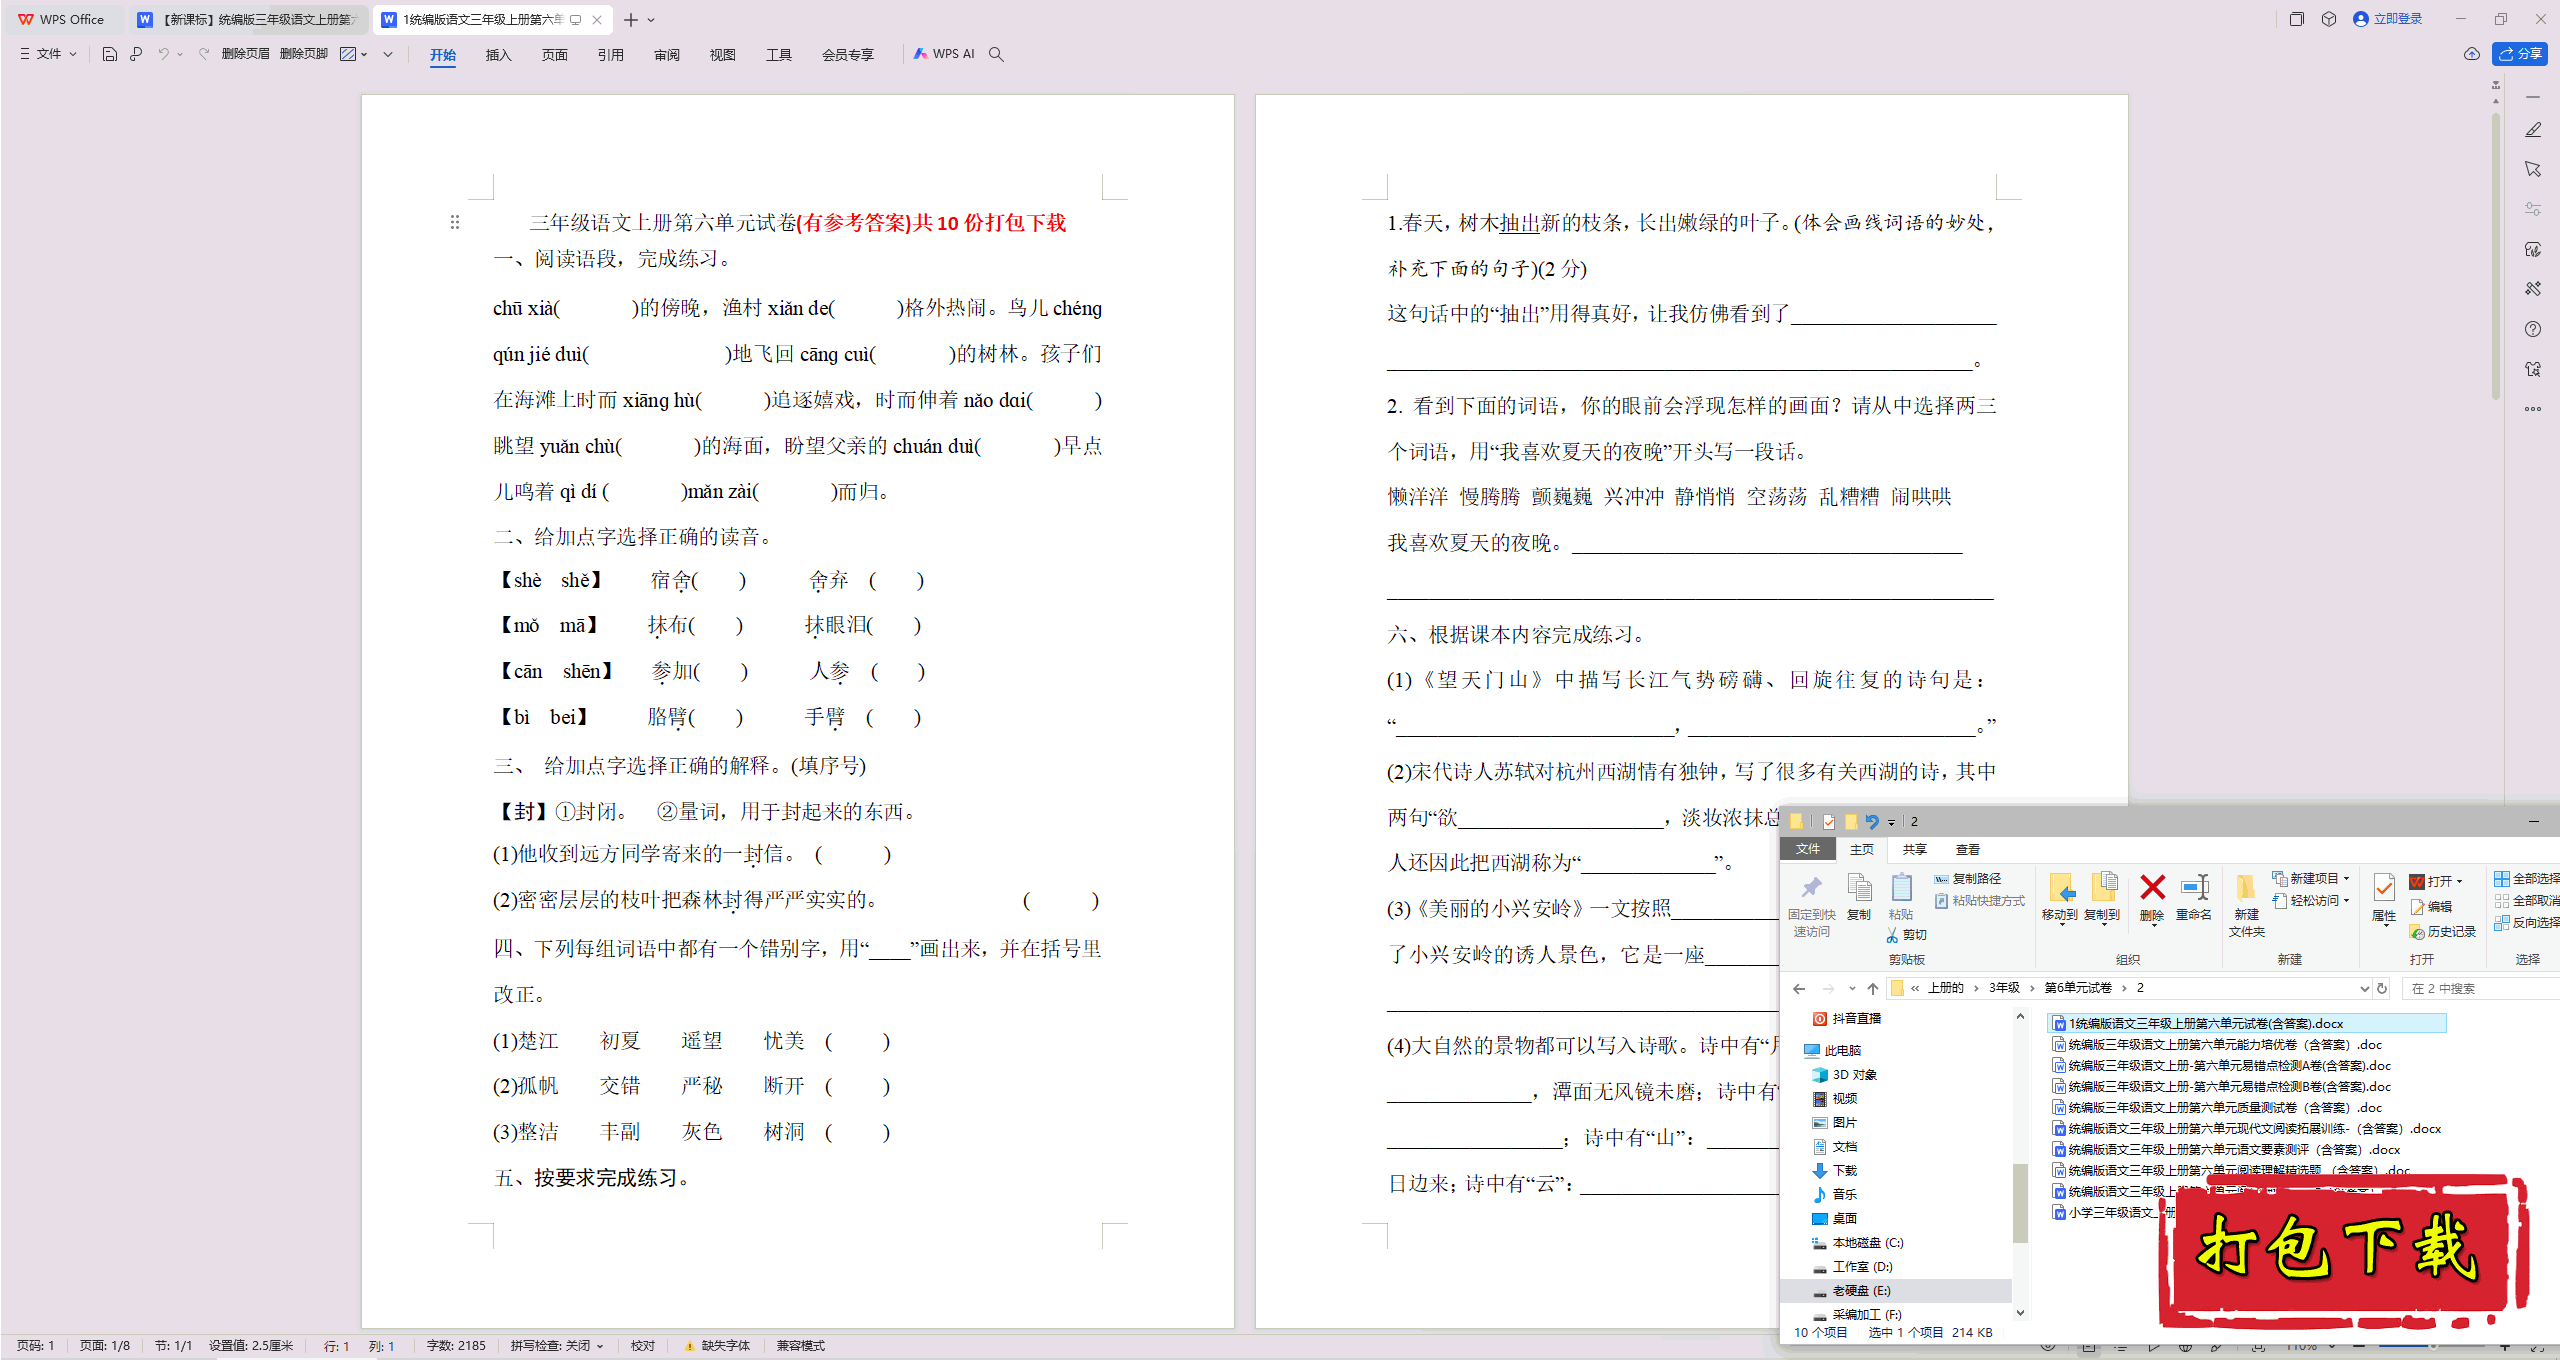Select 抖音直播 in Explorer tree
This screenshot has width=2560, height=1360.
pos(1847,1018)
